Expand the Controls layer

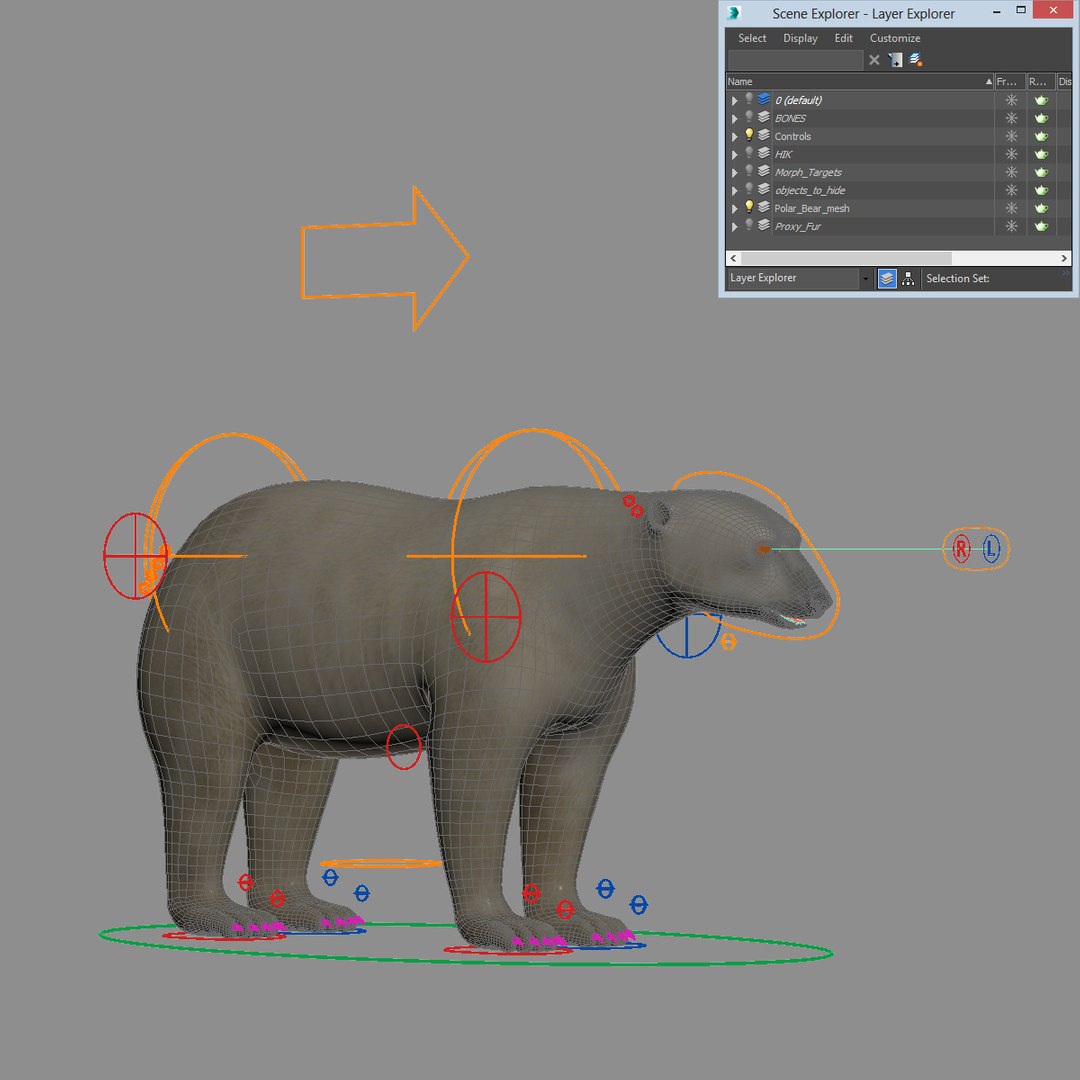[x=734, y=136]
